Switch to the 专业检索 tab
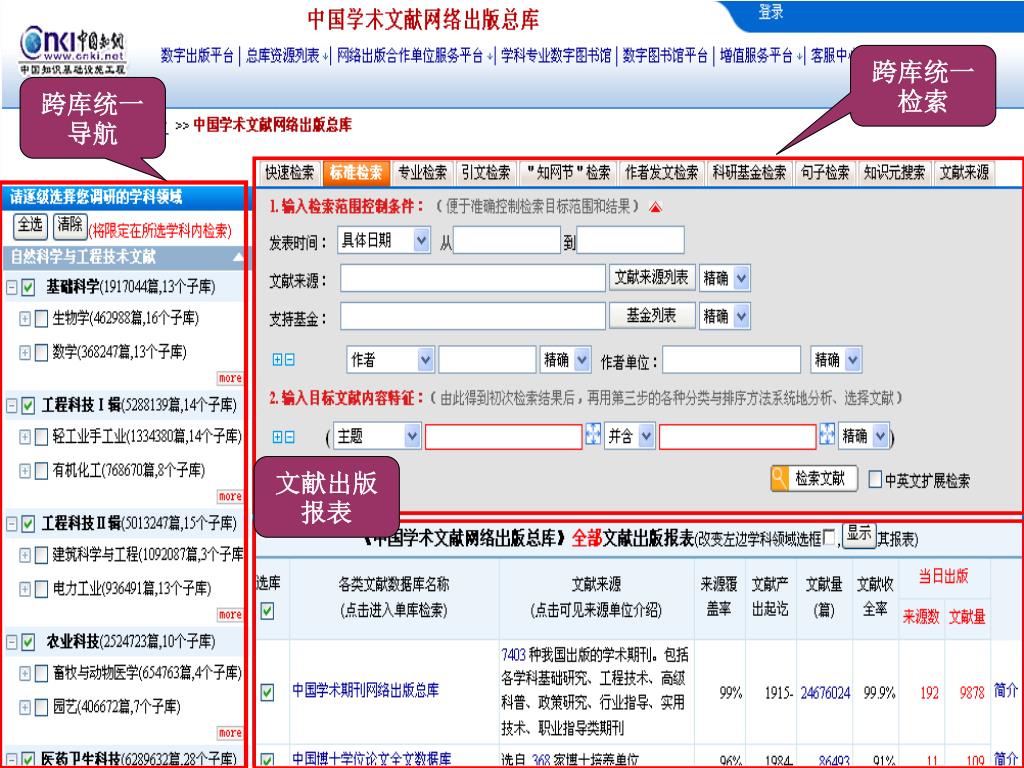The height and width of the screenshot is (768, 1024). (423, 173)
